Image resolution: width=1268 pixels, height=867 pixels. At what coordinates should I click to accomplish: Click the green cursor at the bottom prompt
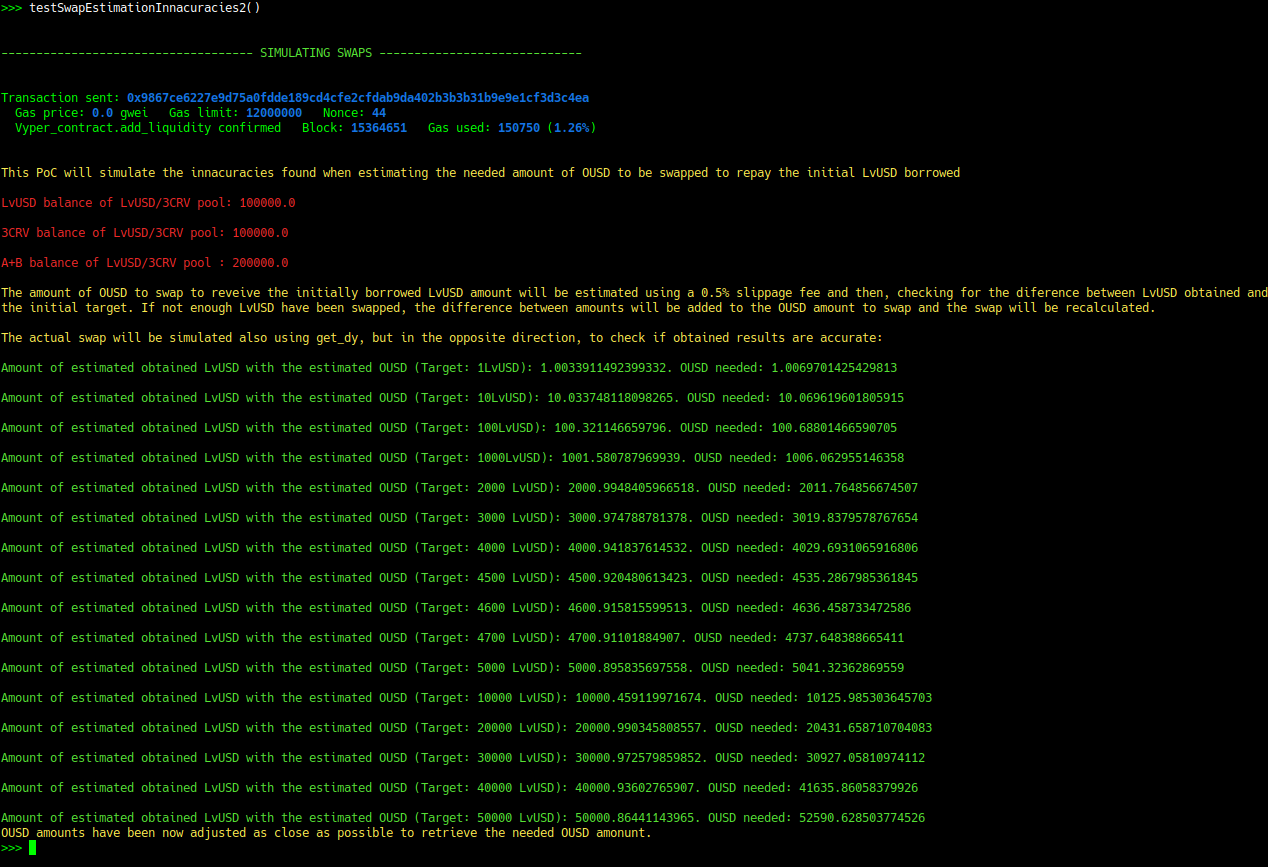(33, 848)
